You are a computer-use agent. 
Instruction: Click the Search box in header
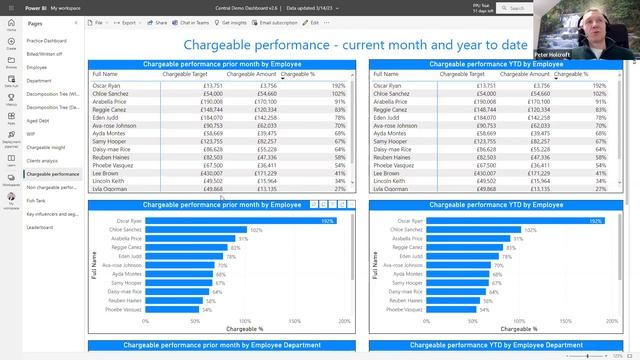click(515, 8)
